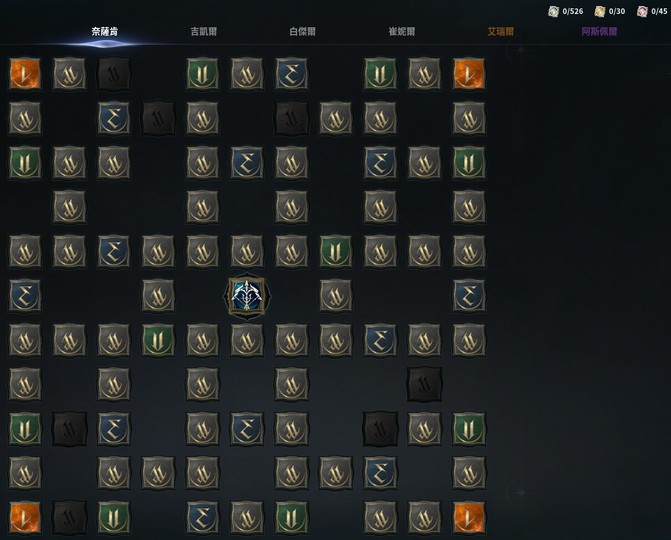
Task: Open the 崔妮爾 tab
Action: click(402, 32)
